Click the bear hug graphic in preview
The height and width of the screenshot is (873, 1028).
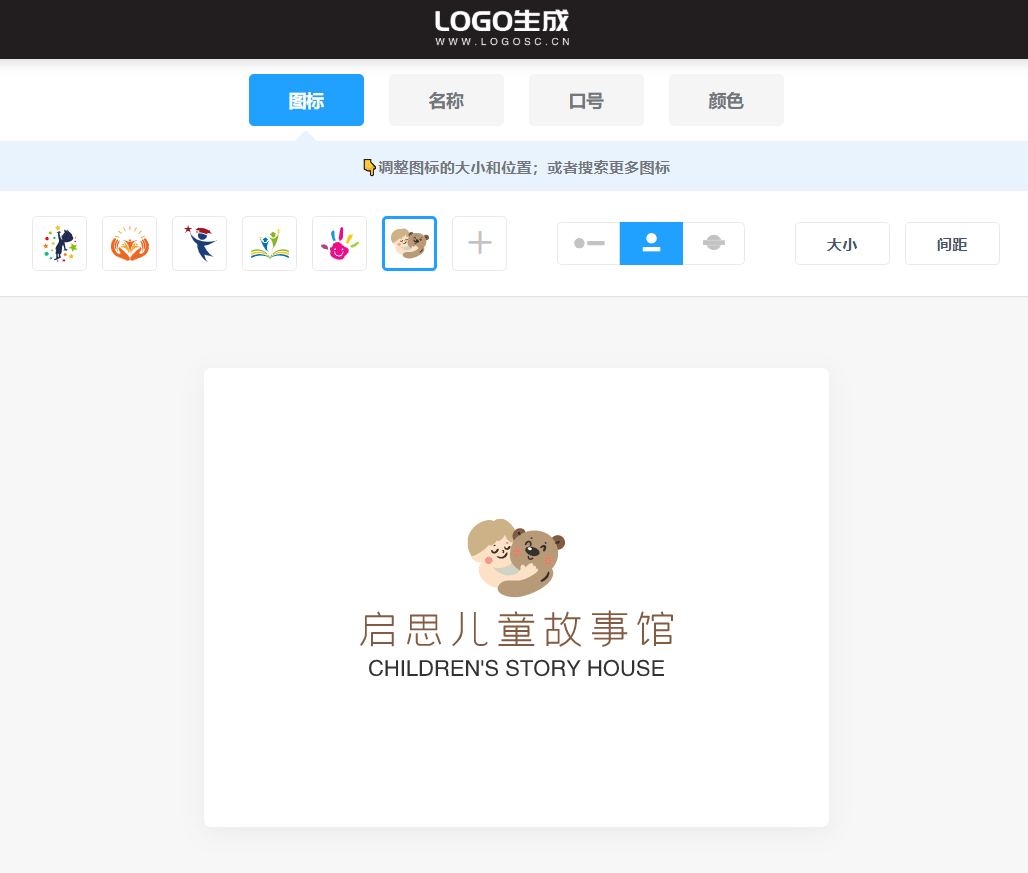point(516,558)
